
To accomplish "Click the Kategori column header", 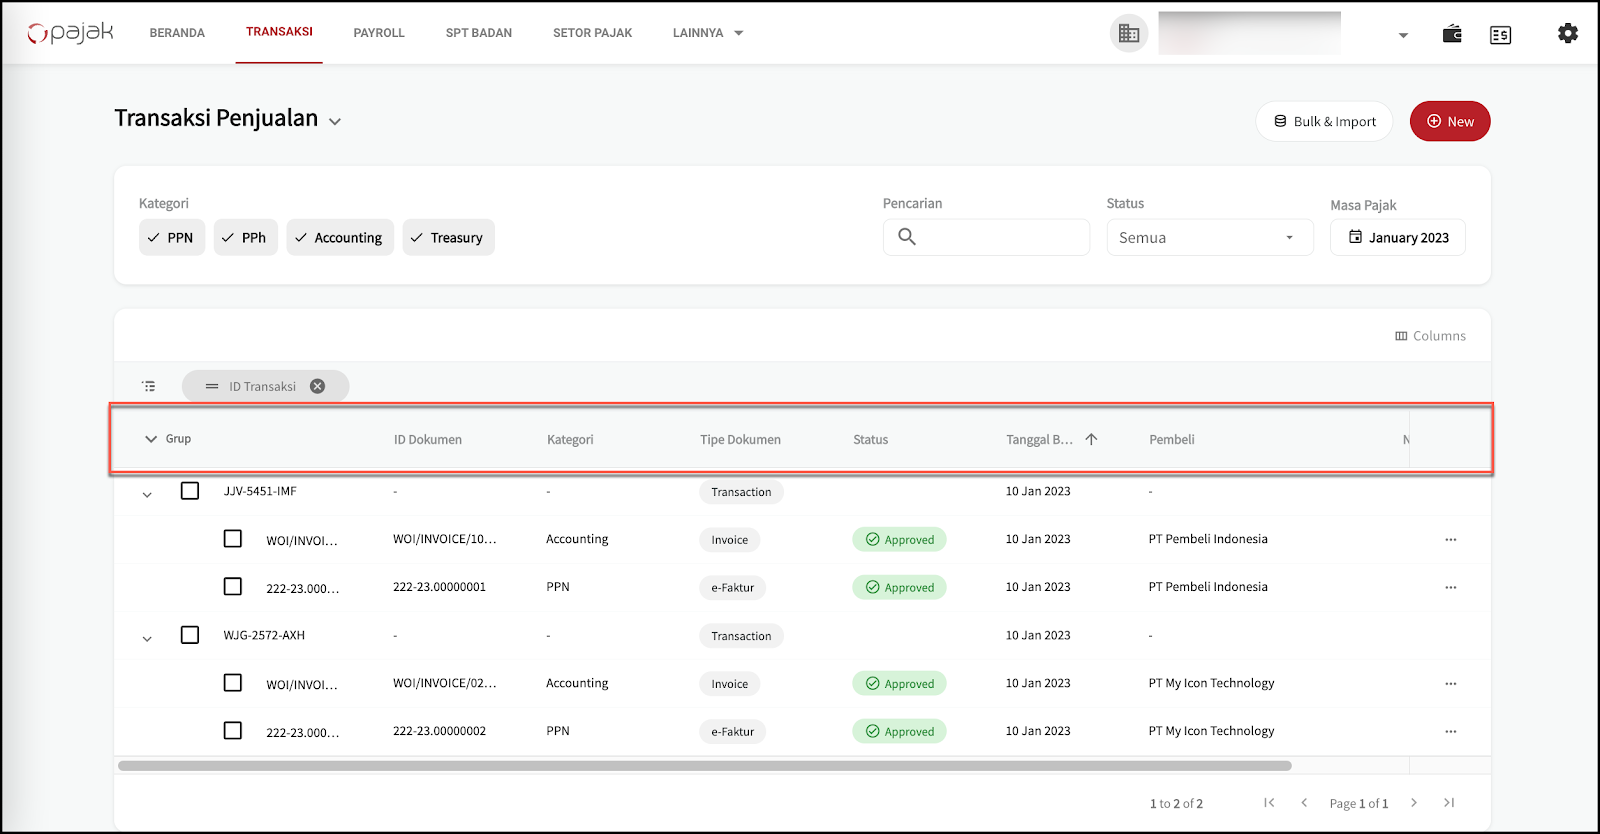I will pos(570,440).
